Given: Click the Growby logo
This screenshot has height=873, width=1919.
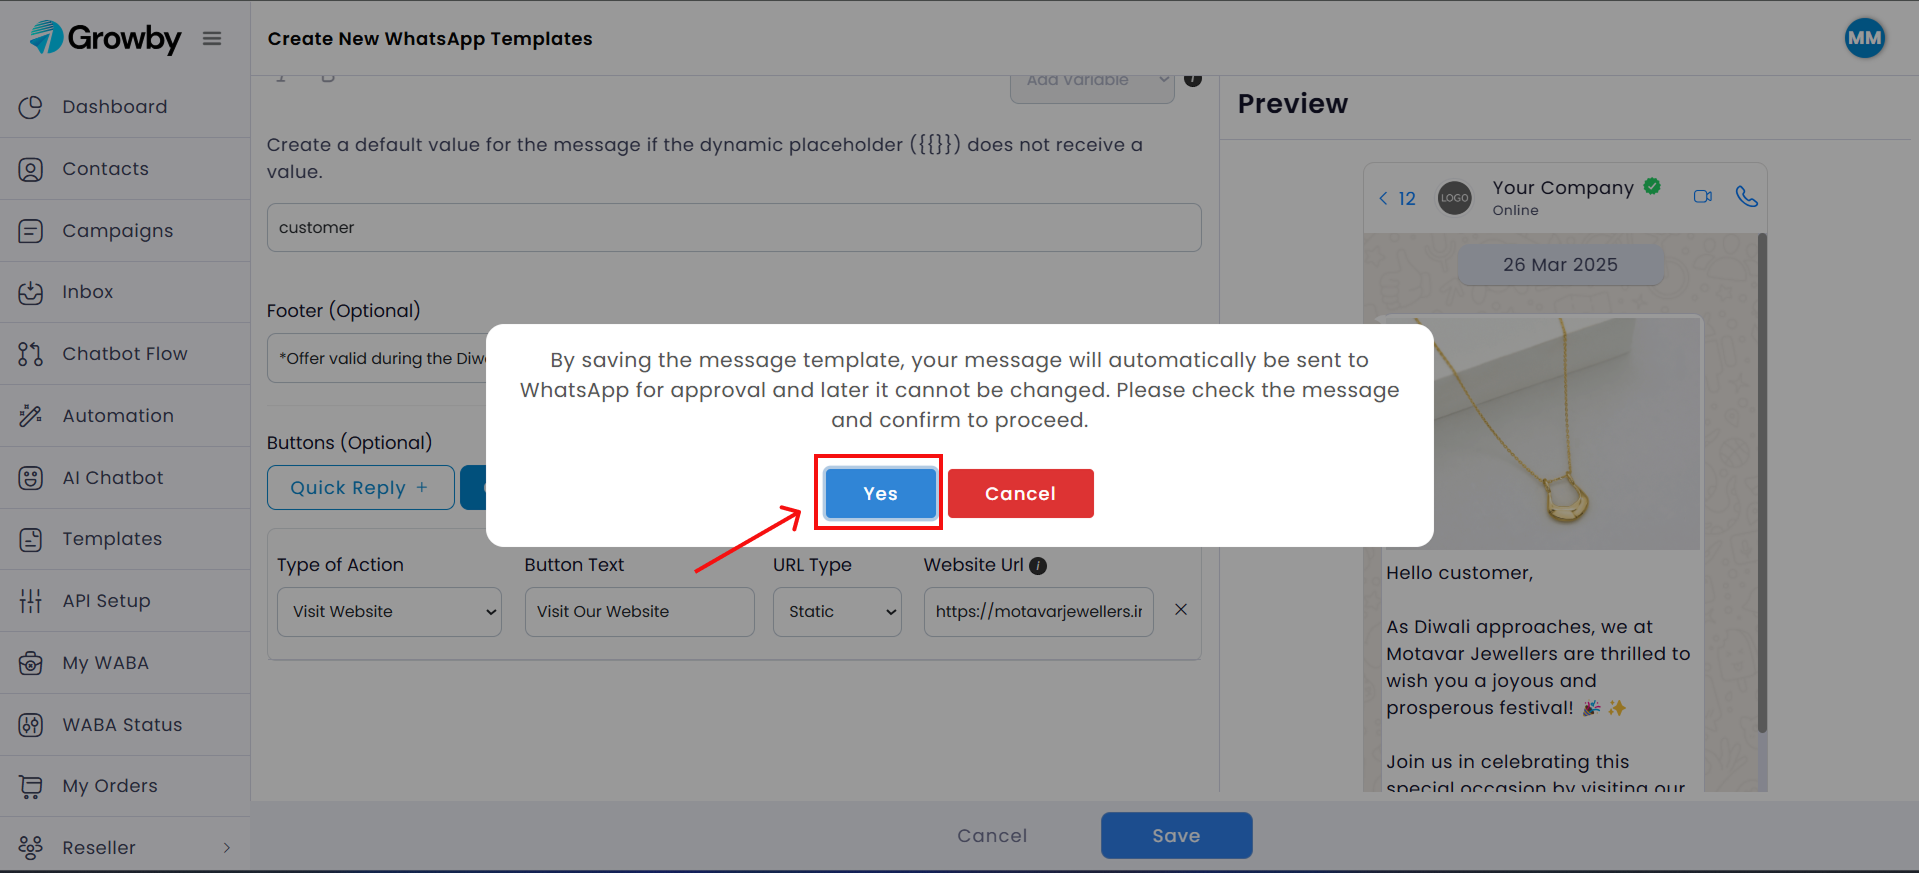Looking at the screenshot, I should pyautogui.click(x=106, y=38).
